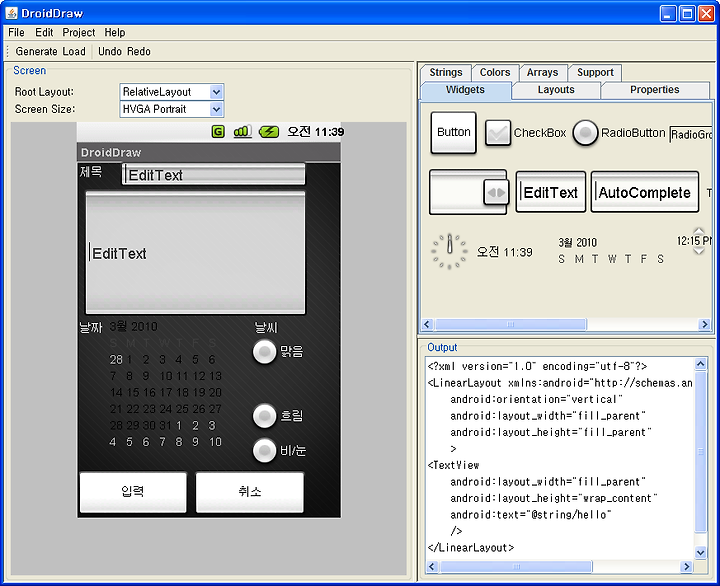Pick the Button widget from the palette

point(453,132)
